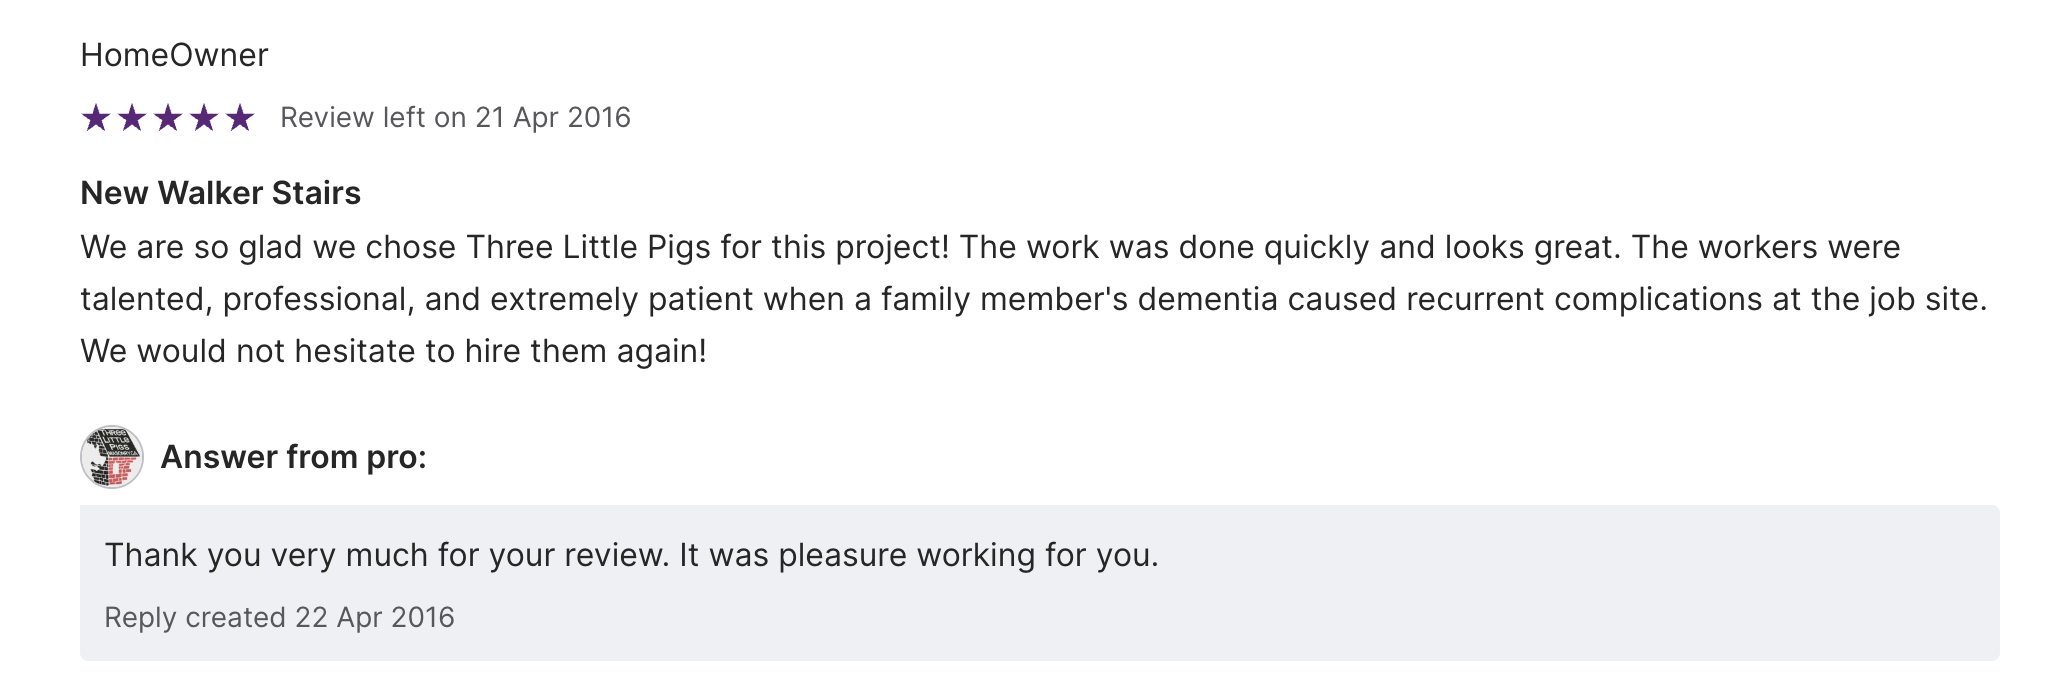Viewport: 2046px width, 680px height.
Task: Click the HomeOwner reviewer name
Action: point(174,55)
